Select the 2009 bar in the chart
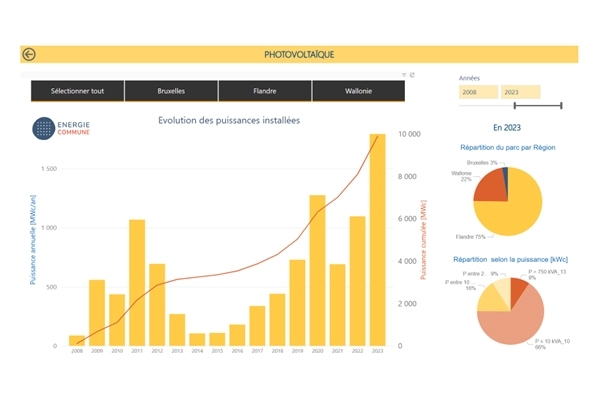 (97, 313)
